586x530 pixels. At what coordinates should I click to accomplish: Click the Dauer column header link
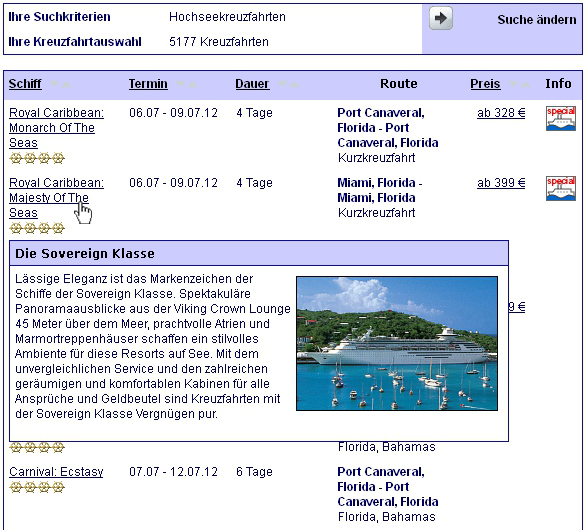(252, 84)
